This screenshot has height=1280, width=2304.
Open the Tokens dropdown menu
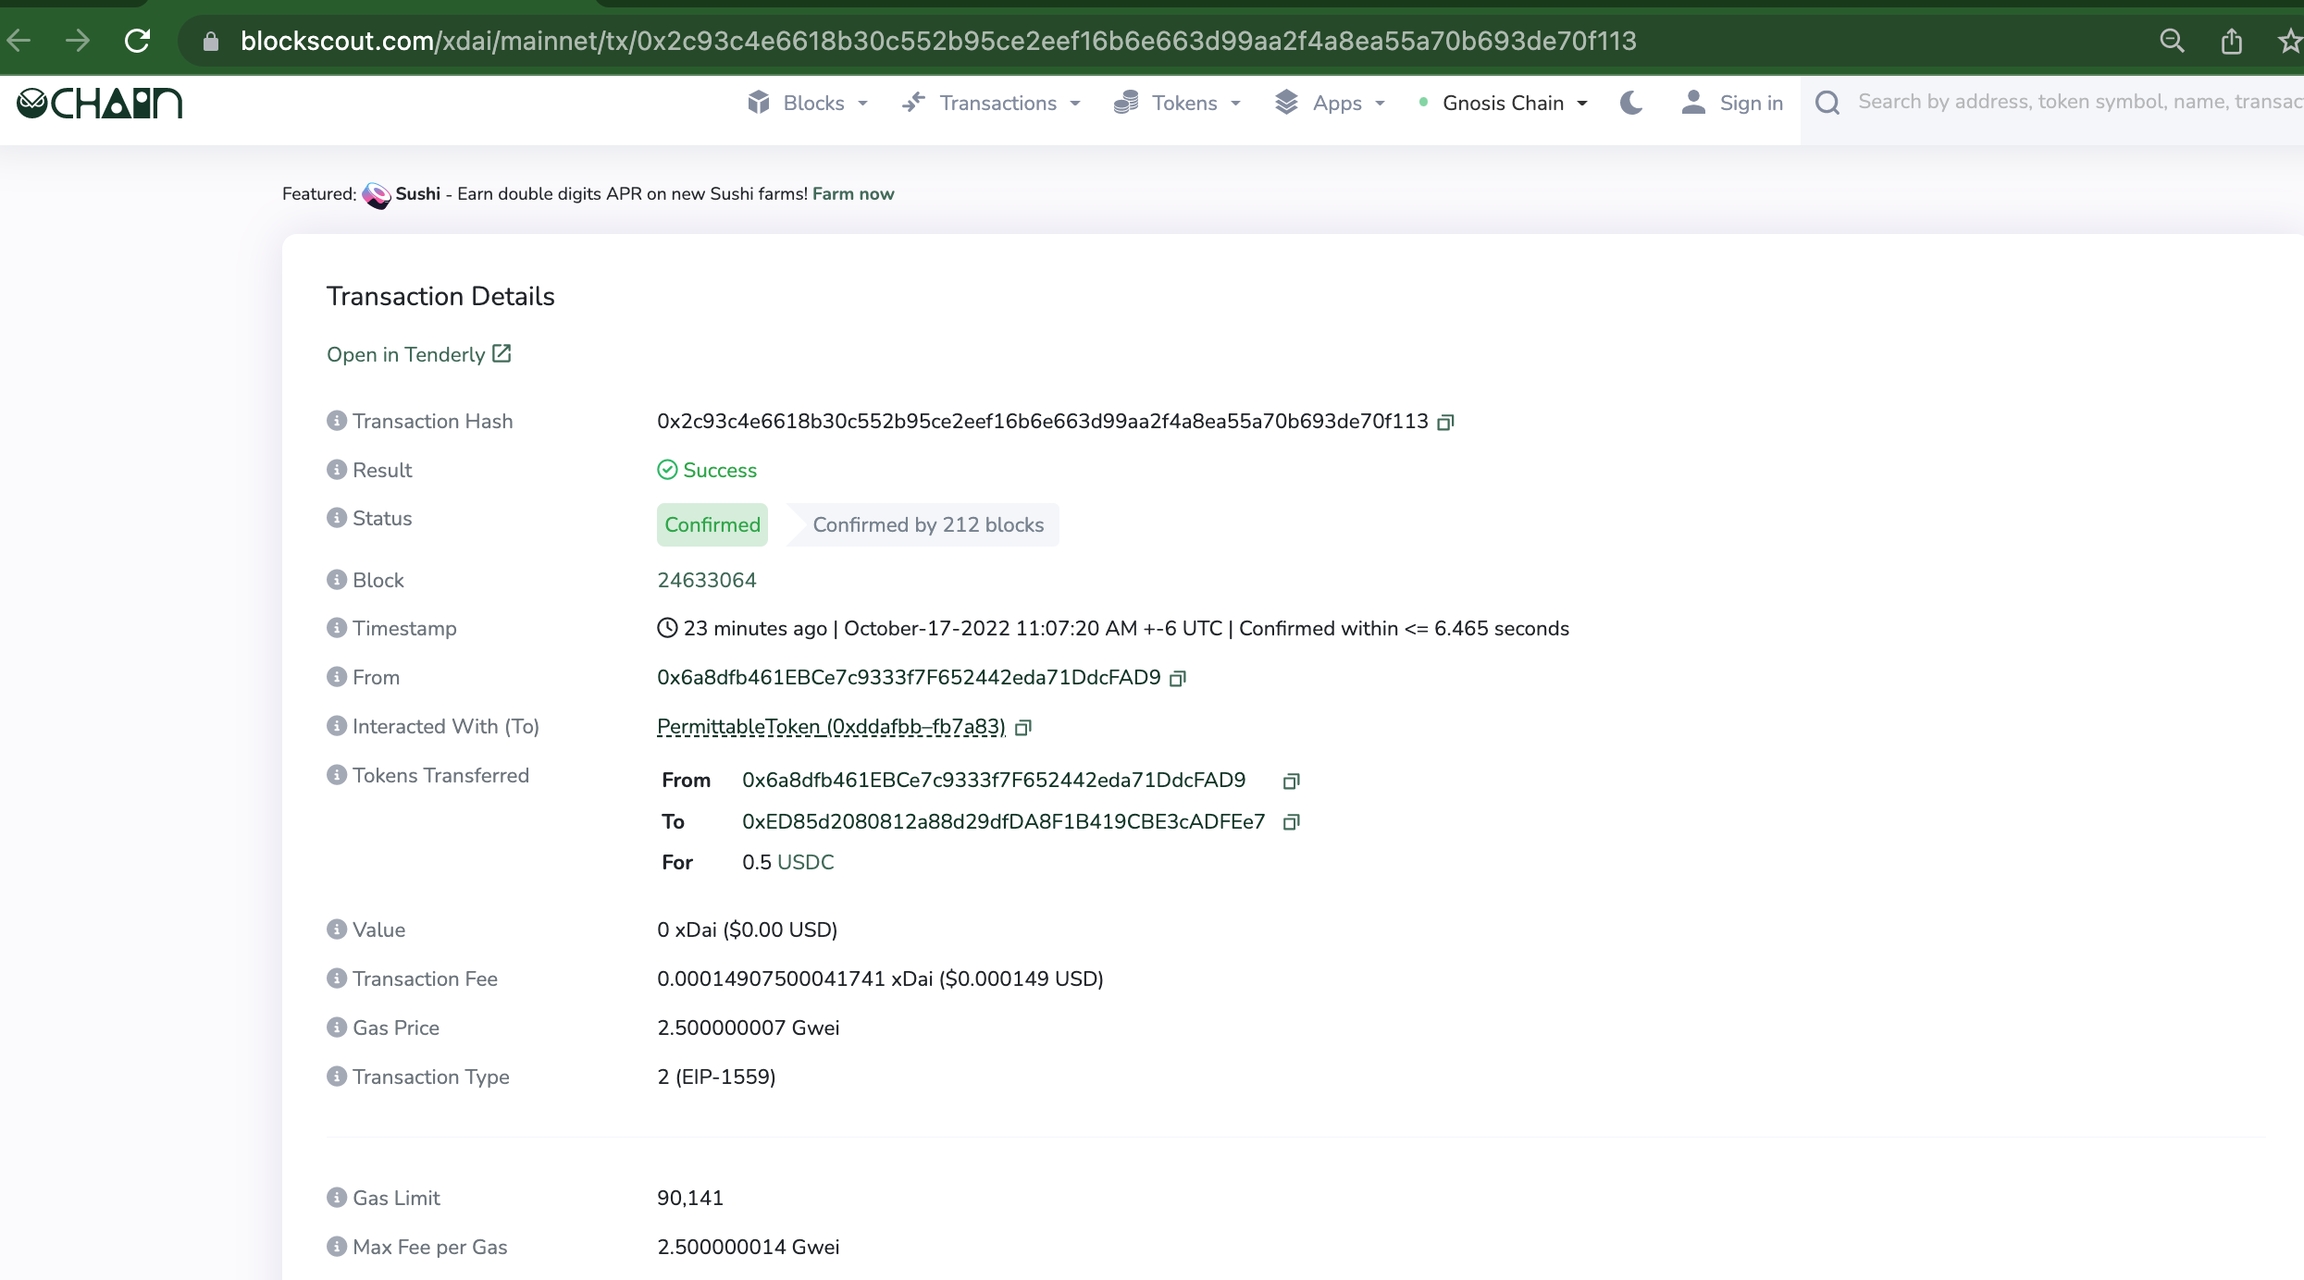tap(1177, 103)
